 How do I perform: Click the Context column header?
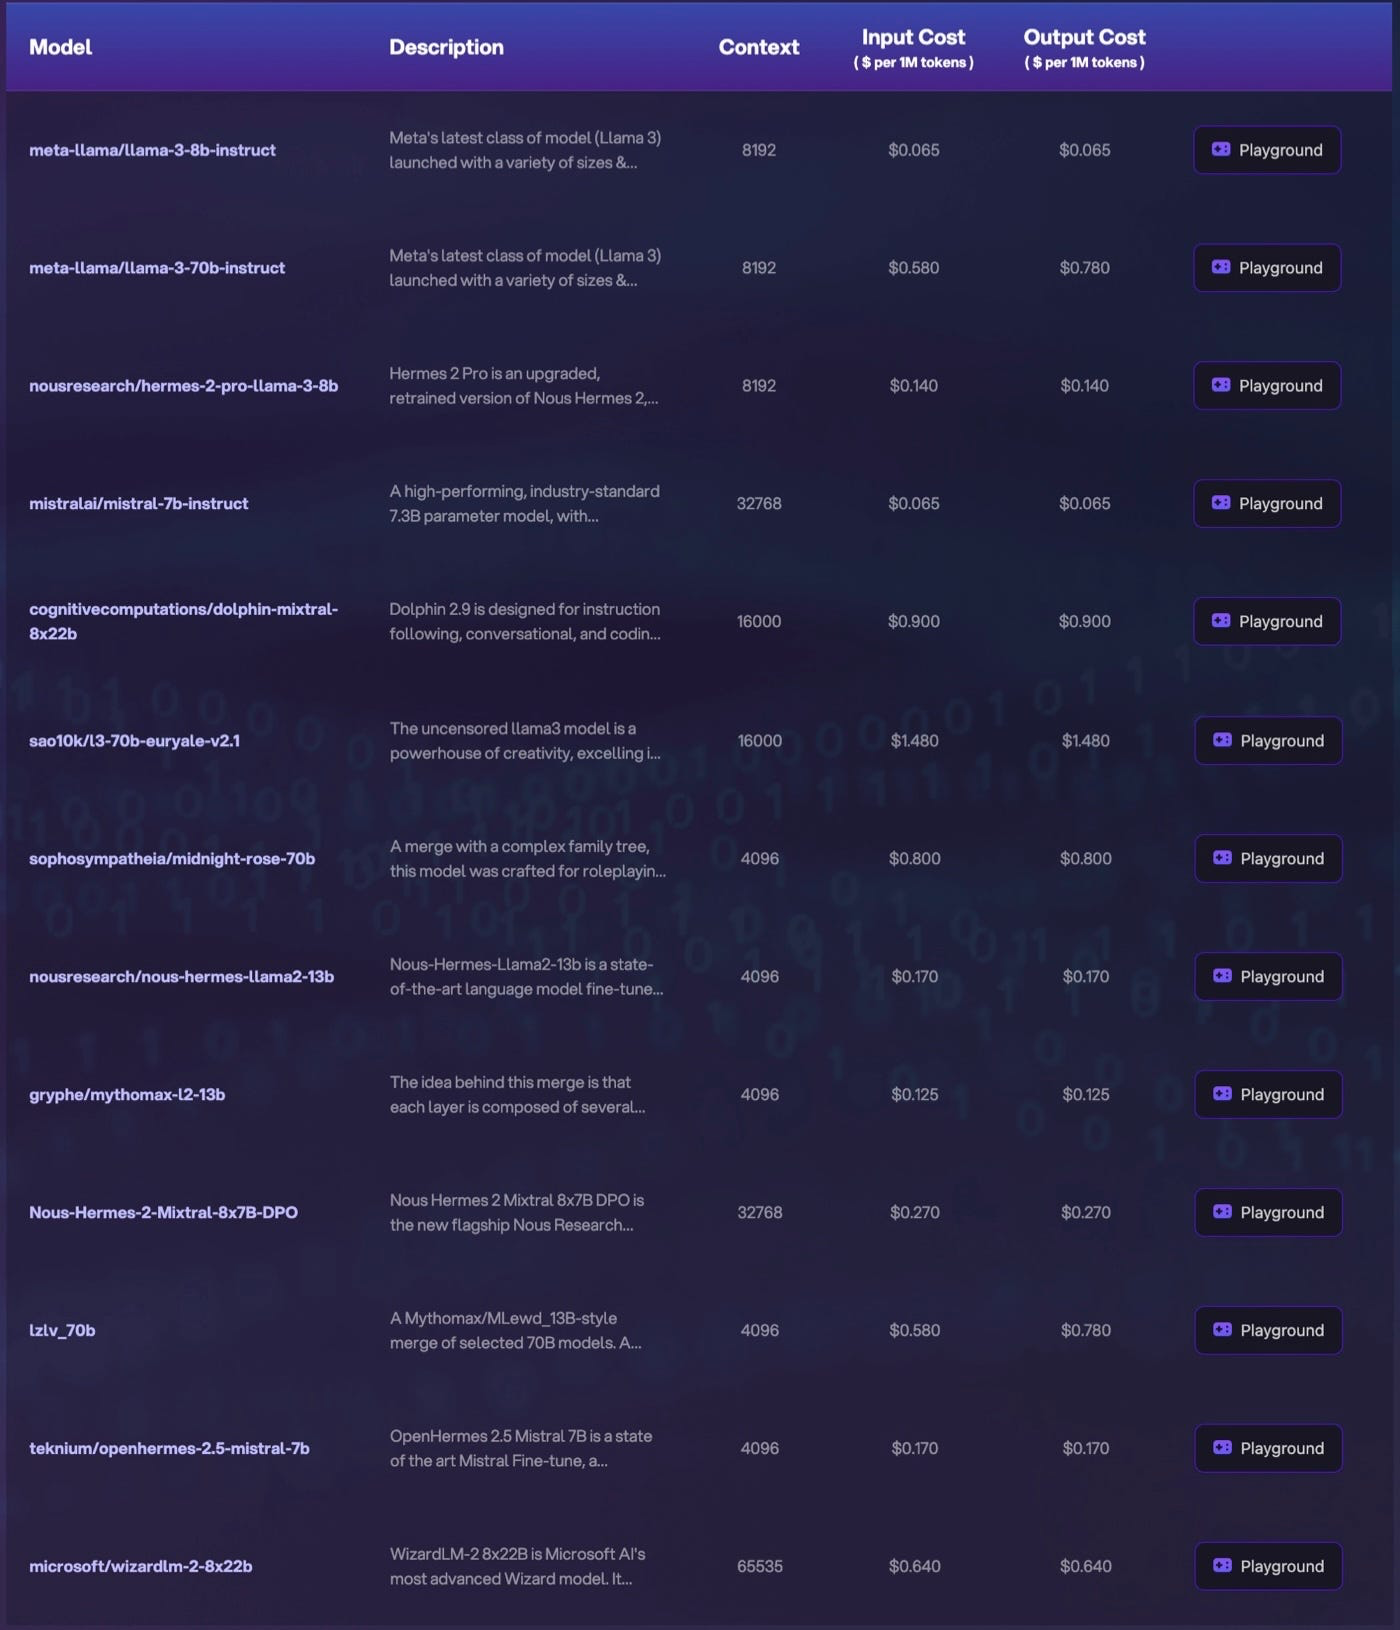click(758, 47)
